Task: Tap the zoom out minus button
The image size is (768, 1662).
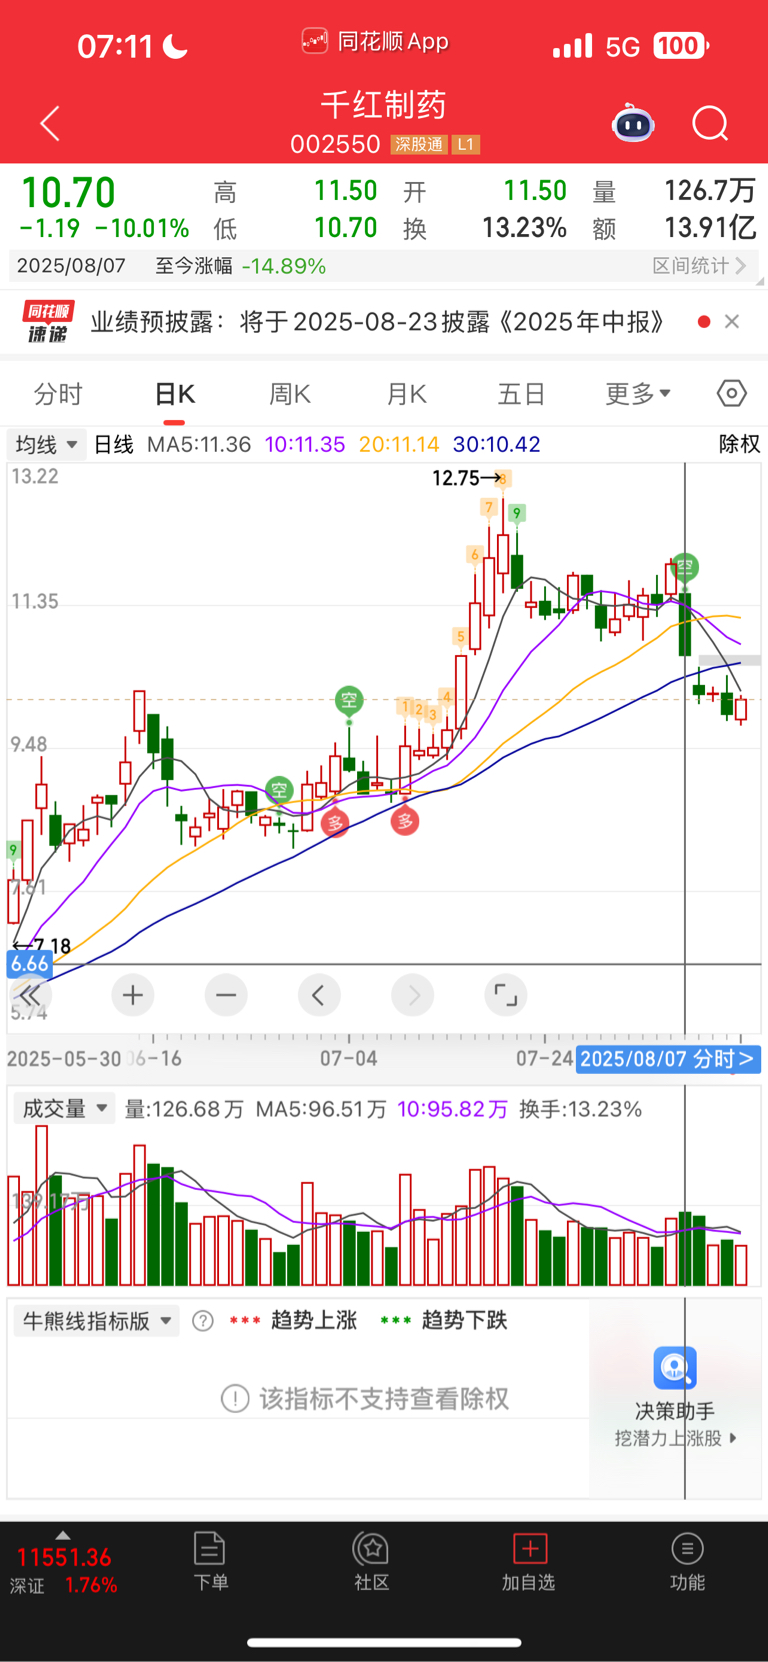Action: pyautogui.click(x=226, y=995)
